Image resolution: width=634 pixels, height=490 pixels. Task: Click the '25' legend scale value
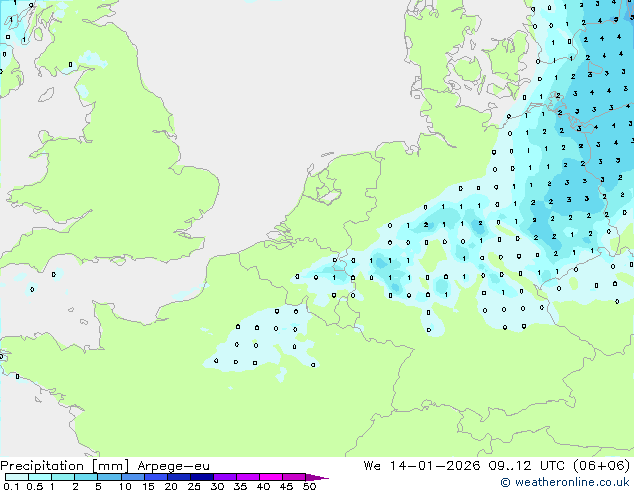point(194,486)
